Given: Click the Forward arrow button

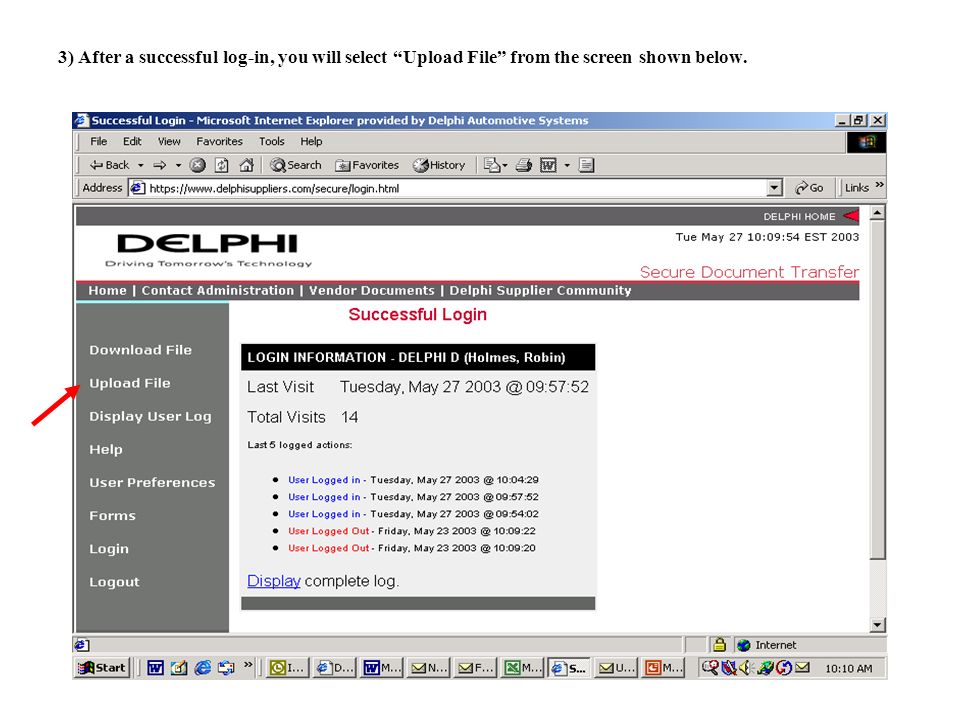Looking at the screenshot, I should point(160,165).
